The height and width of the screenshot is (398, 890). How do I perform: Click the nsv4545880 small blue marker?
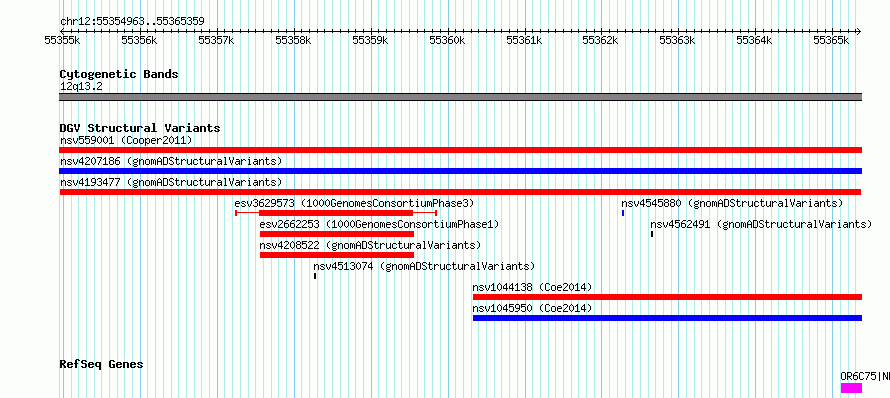[x=623, y=213]
